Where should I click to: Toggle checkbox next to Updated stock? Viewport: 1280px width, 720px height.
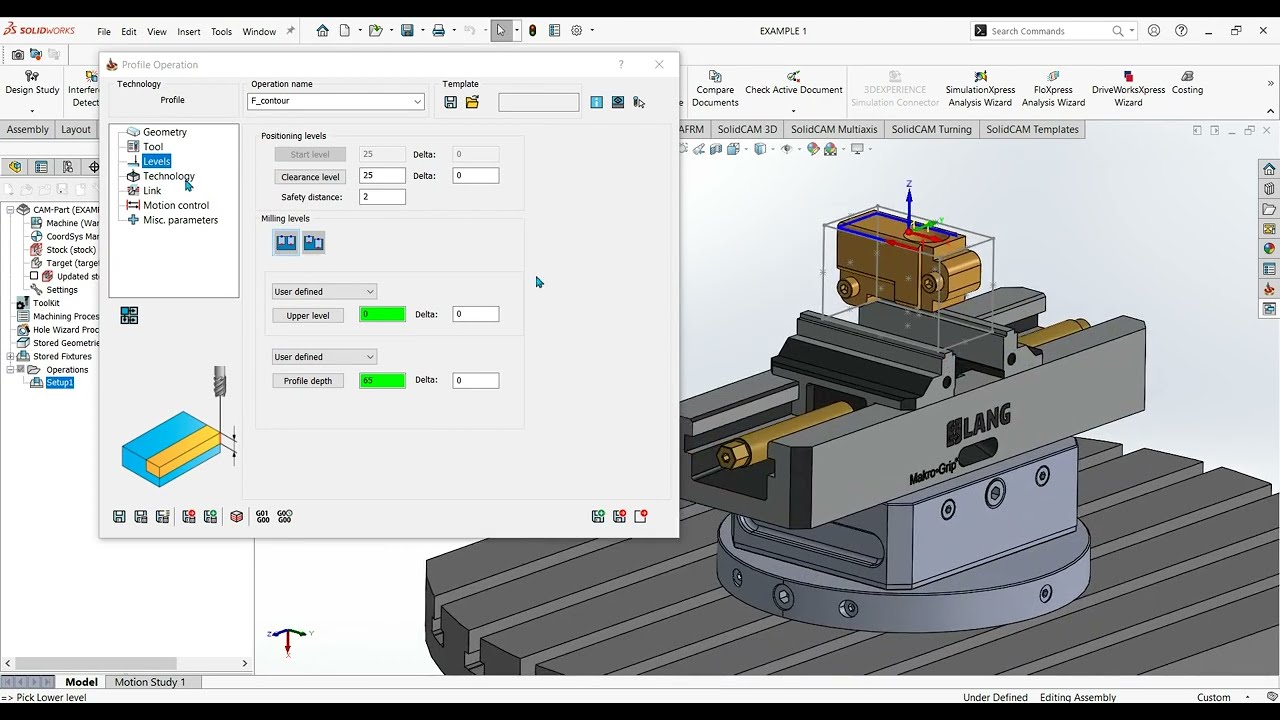(34, 276)
